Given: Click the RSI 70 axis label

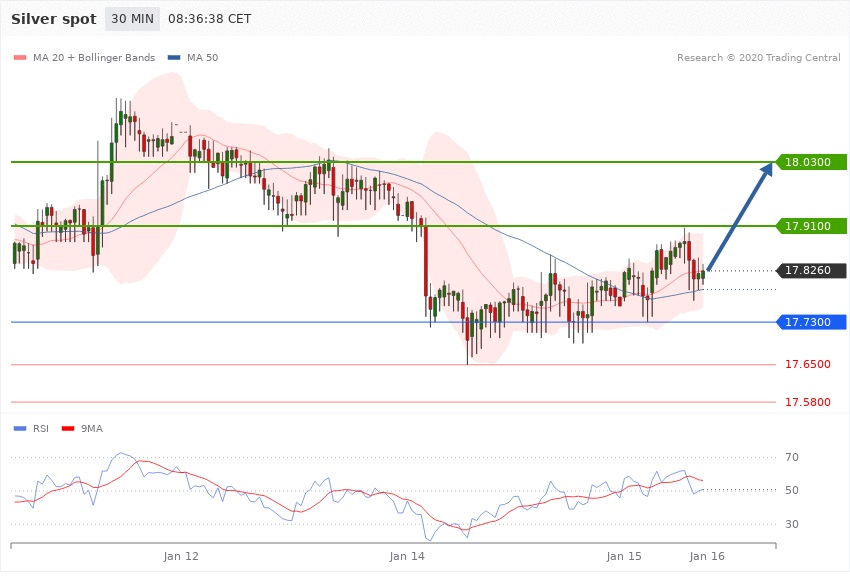Looking at the screenshot, I should pos(791,458).
